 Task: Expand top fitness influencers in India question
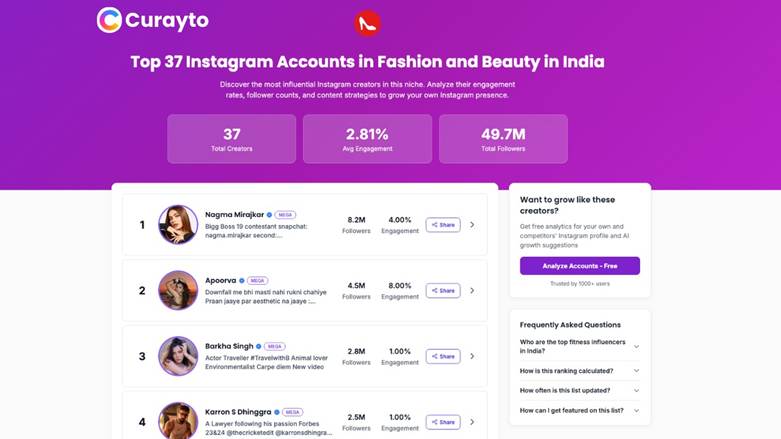click(636, 347)
